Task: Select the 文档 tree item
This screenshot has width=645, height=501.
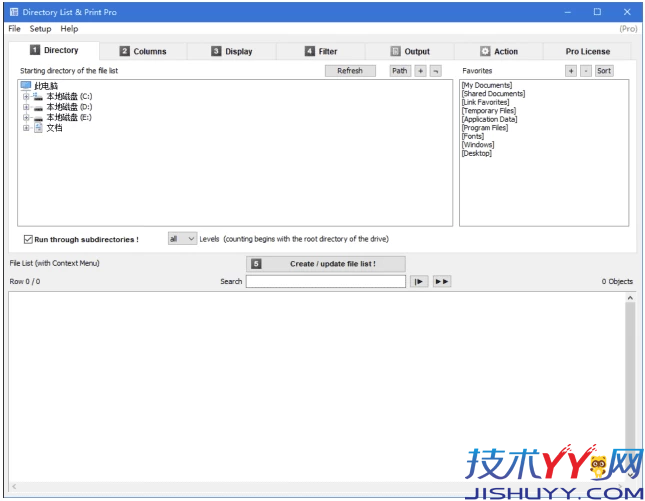Action: coord(54,128)
